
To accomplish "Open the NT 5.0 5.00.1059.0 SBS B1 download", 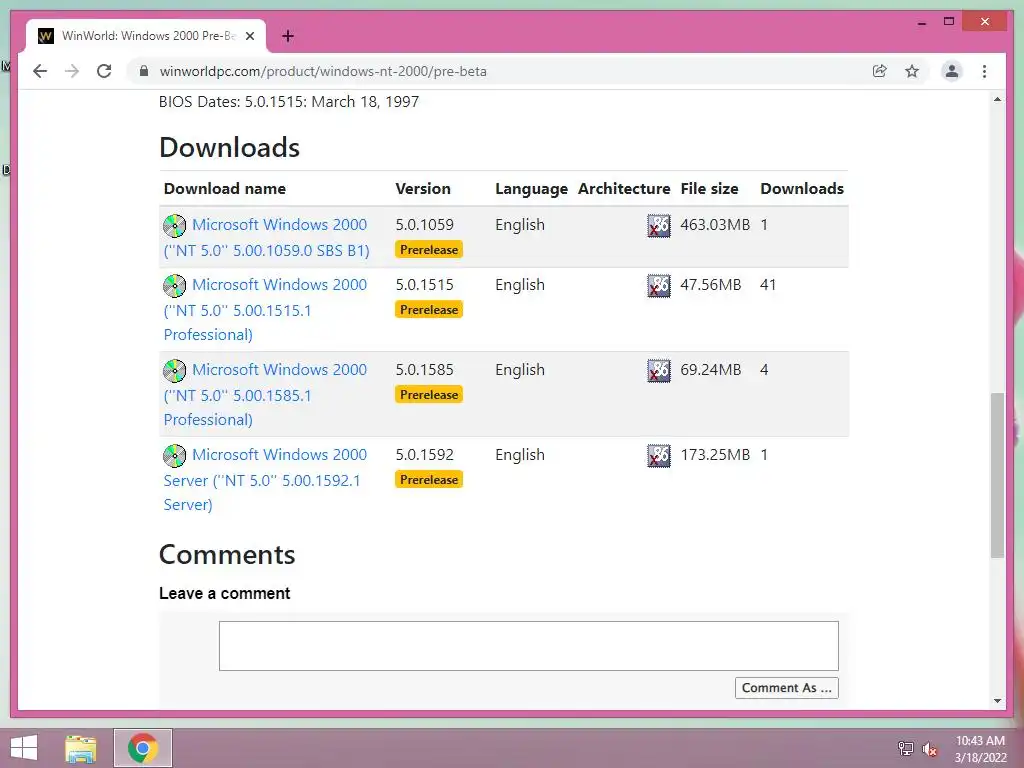I will click(x=266, y=237).
